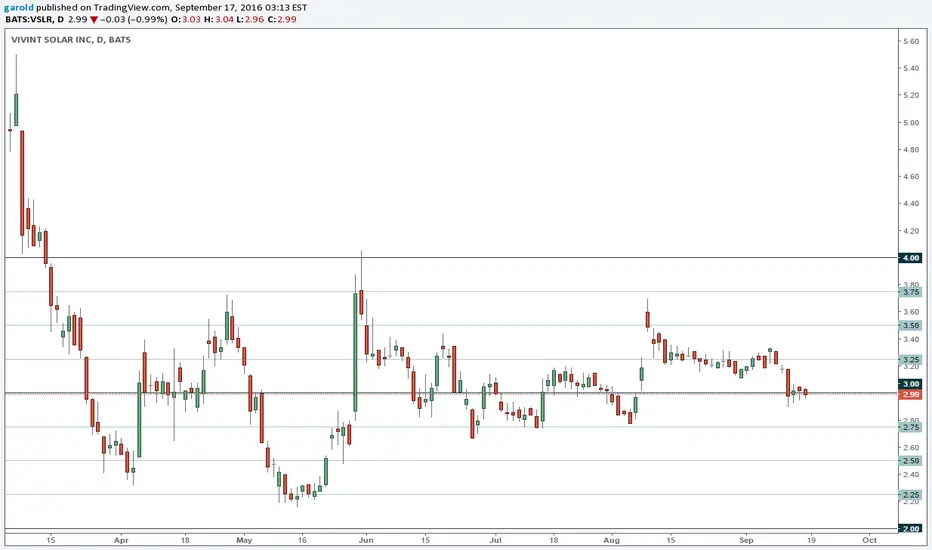Click the Aug date axis label
This screenshot has width=932, height=550.
pyautogui.click(x=612, y=540)
